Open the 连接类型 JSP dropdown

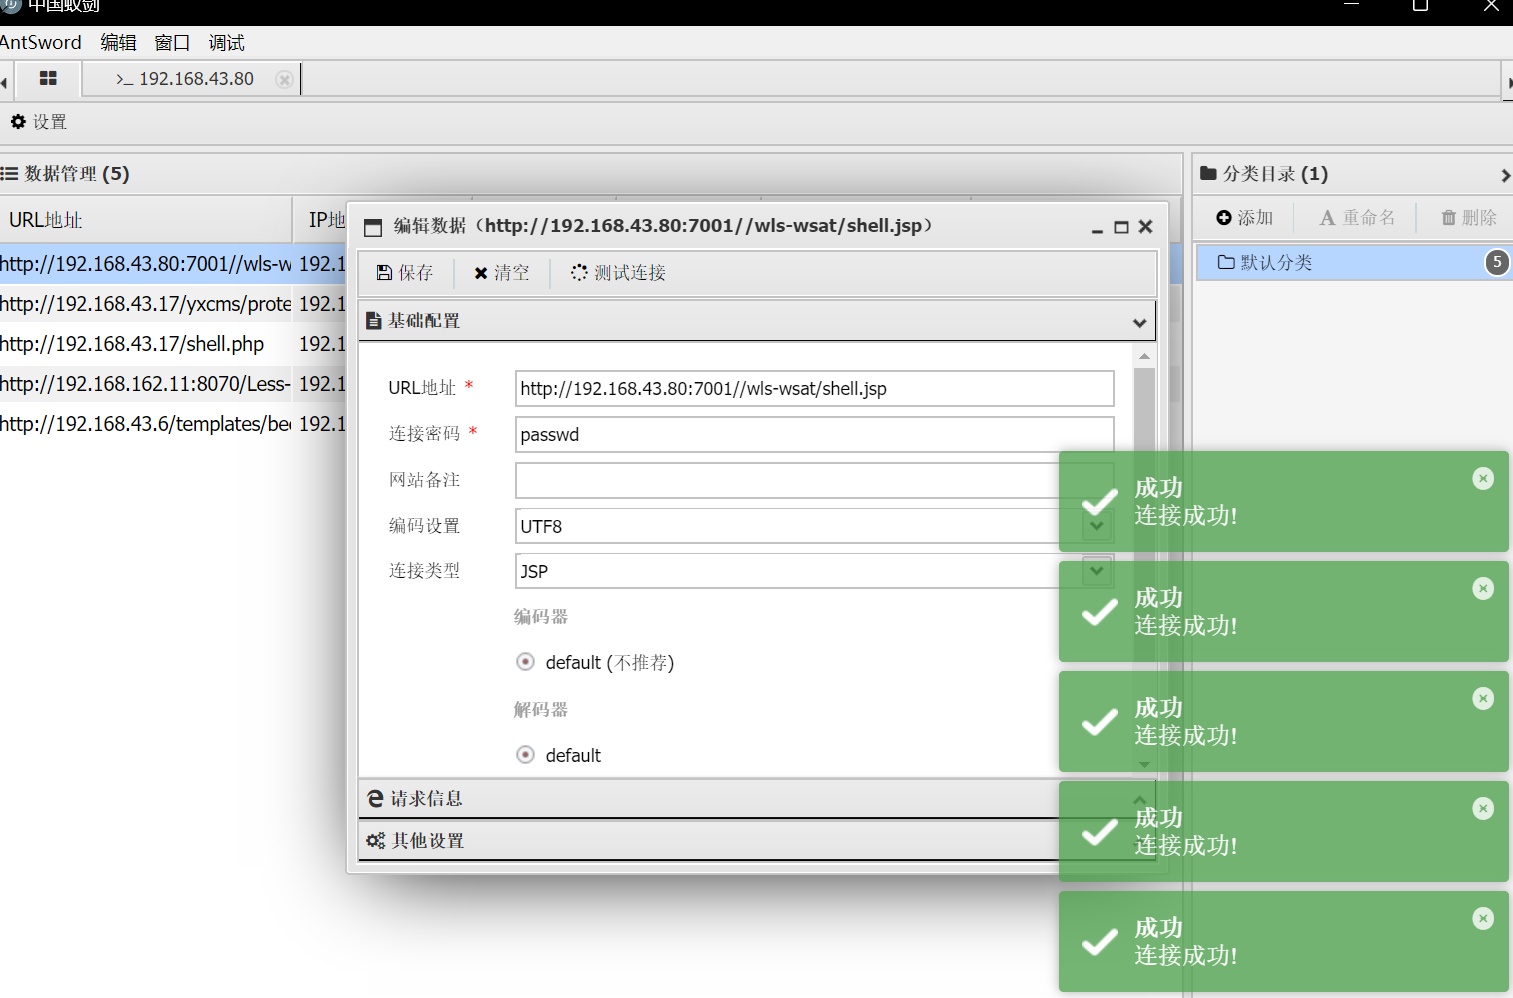click(x=1097, y=571)
